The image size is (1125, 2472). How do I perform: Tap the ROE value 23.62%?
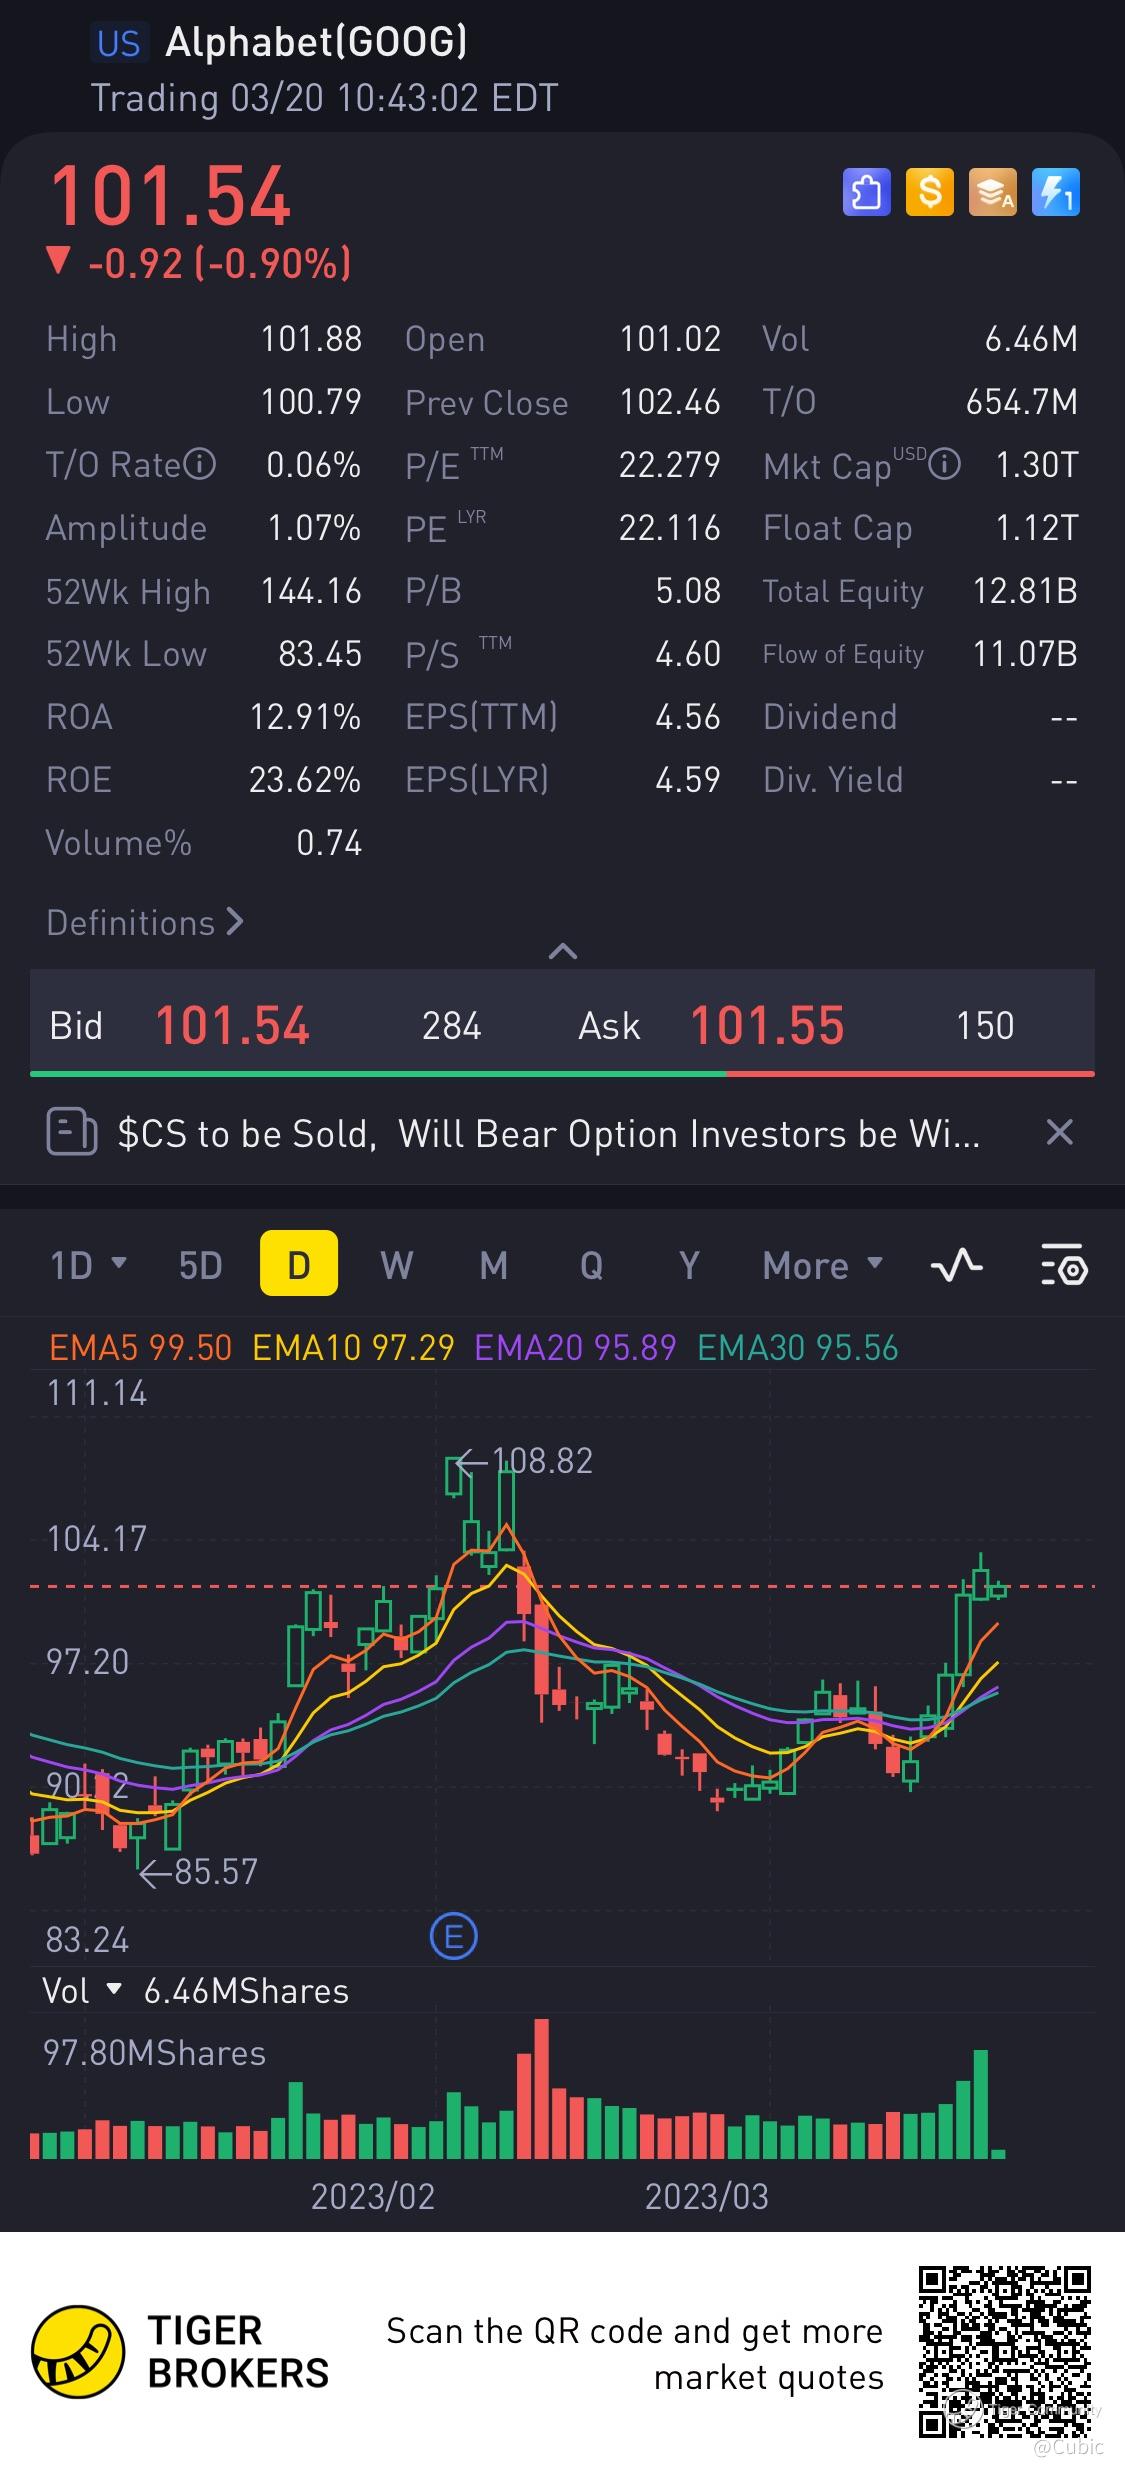click(305, 780)
